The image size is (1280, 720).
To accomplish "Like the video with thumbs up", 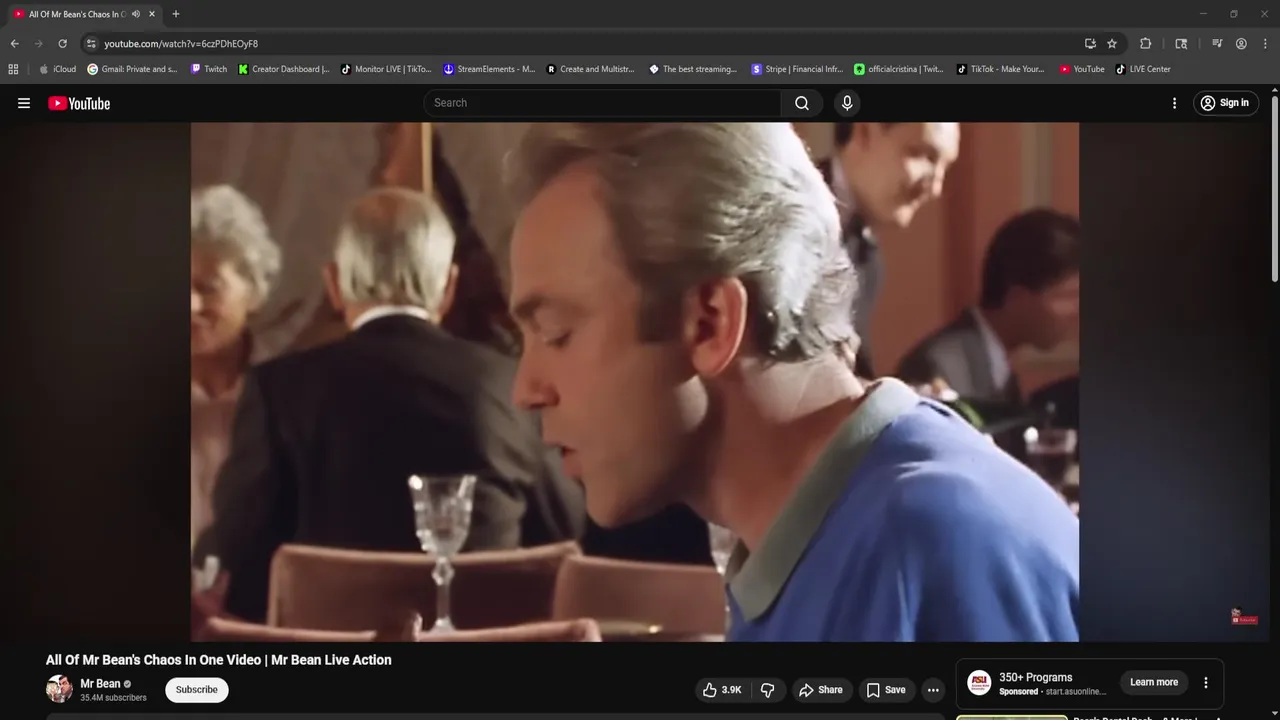I will tap(722, 690).
